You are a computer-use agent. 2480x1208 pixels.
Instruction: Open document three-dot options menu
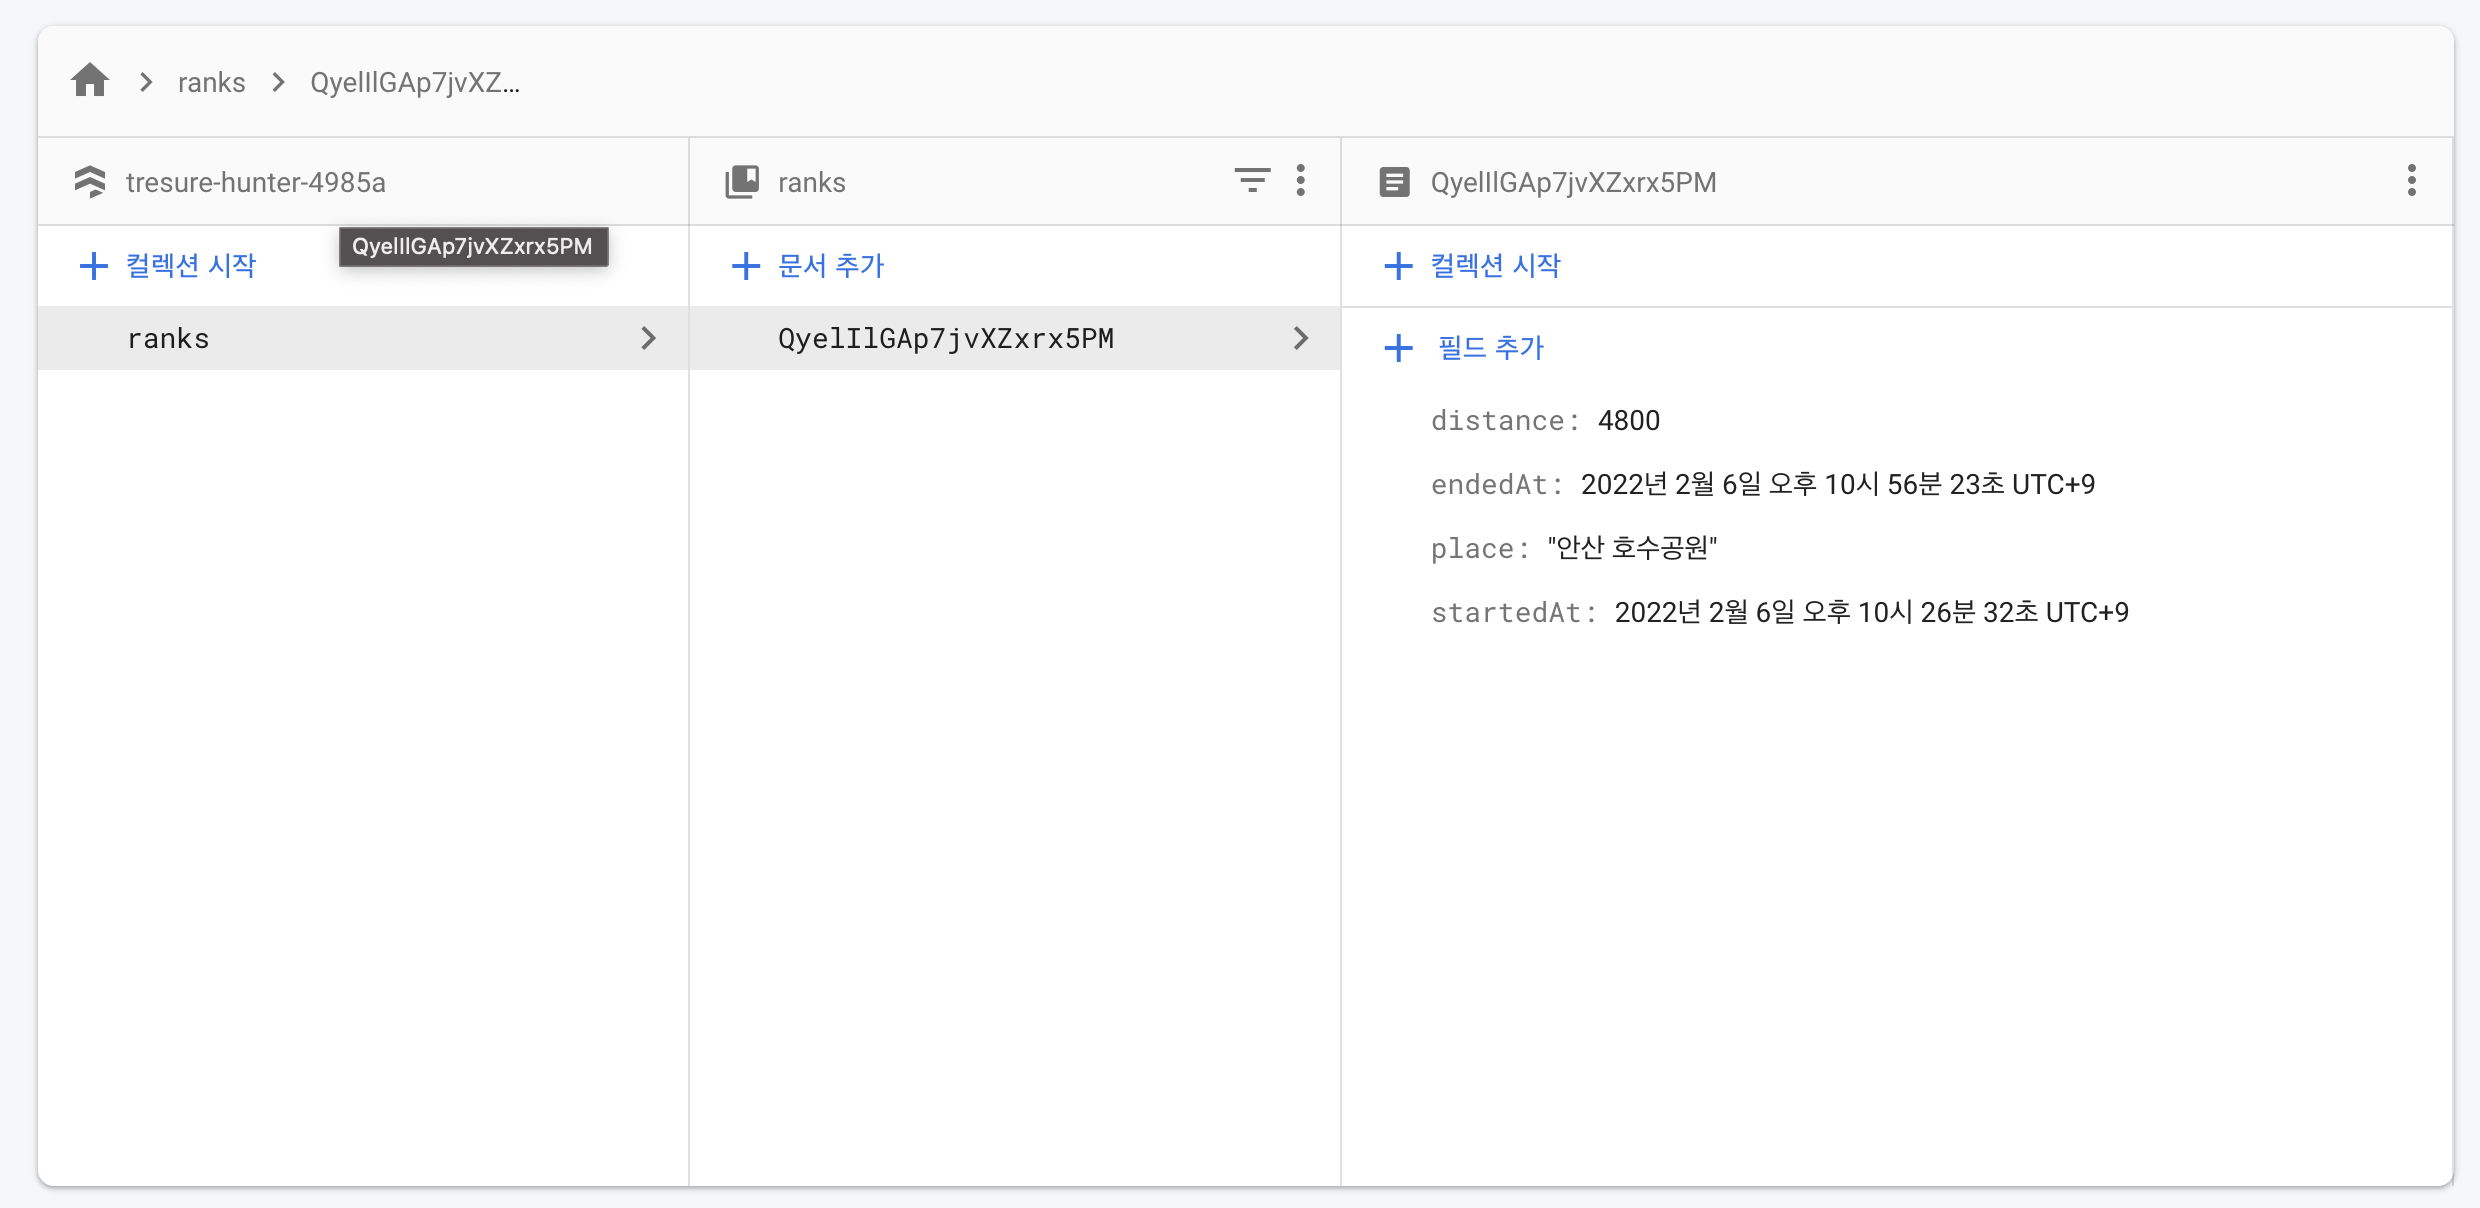tap(2411, 181)
